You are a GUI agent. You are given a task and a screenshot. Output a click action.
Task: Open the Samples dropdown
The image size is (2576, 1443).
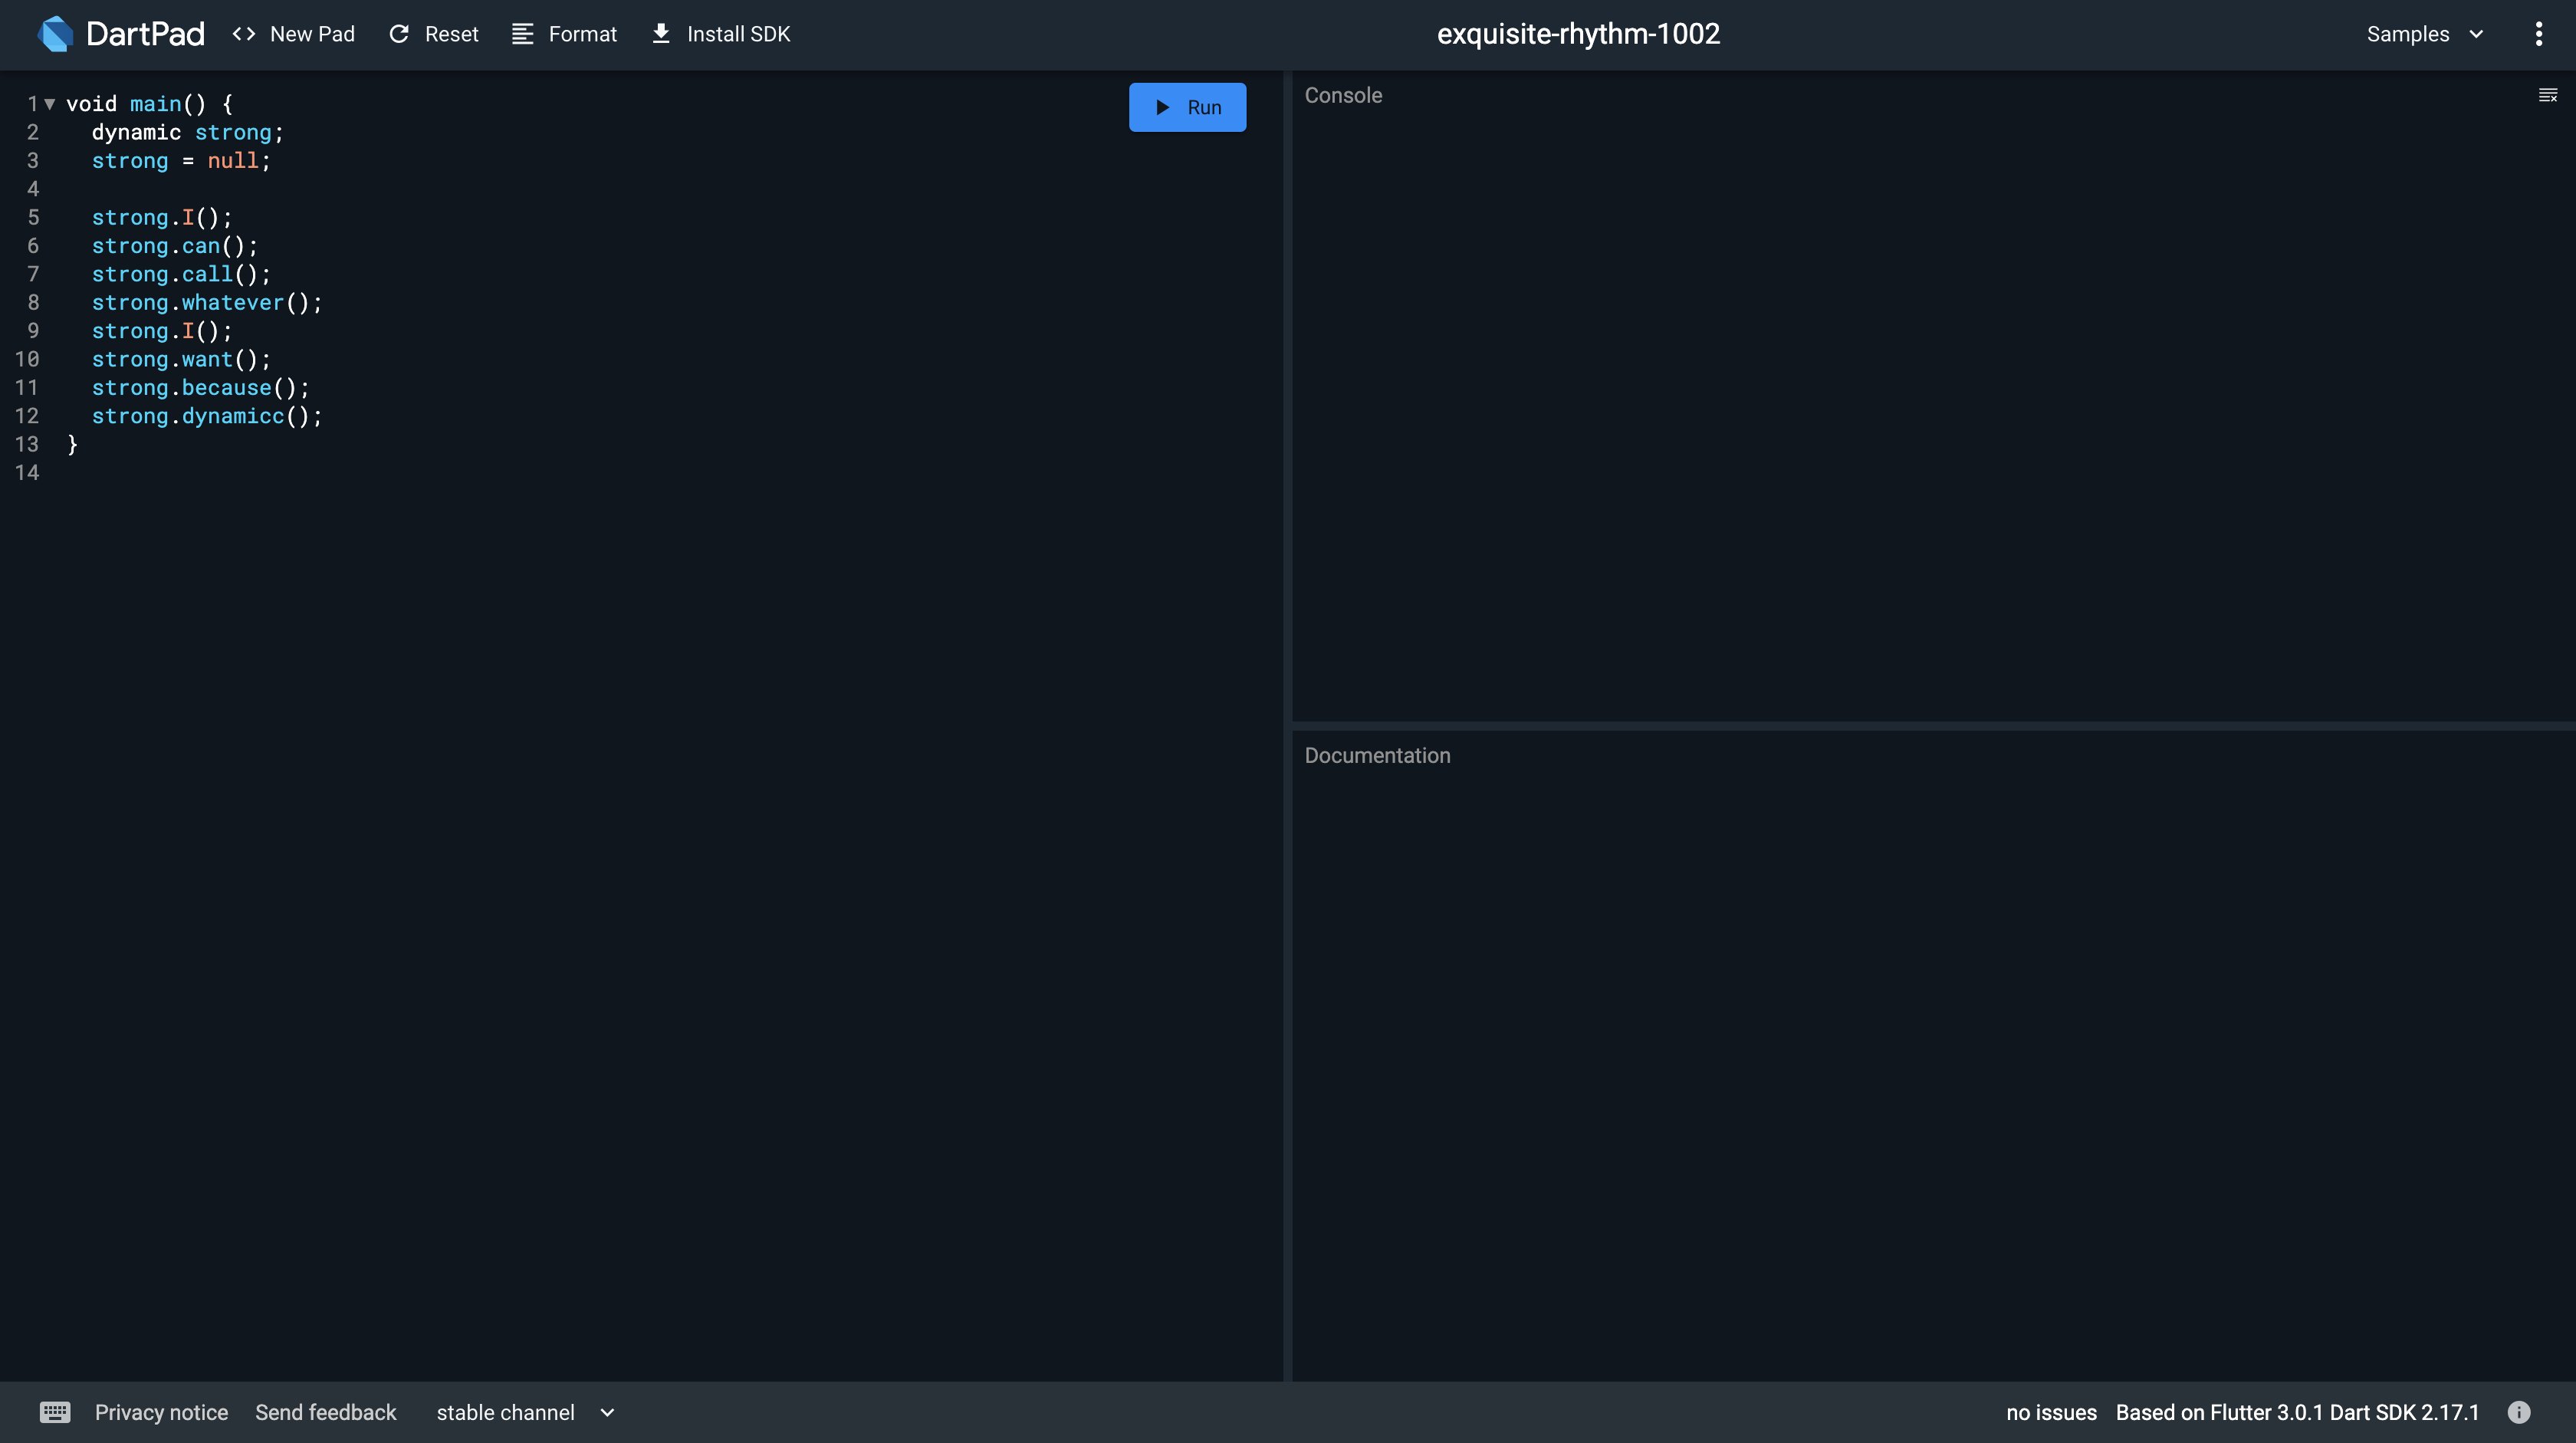2424,34
